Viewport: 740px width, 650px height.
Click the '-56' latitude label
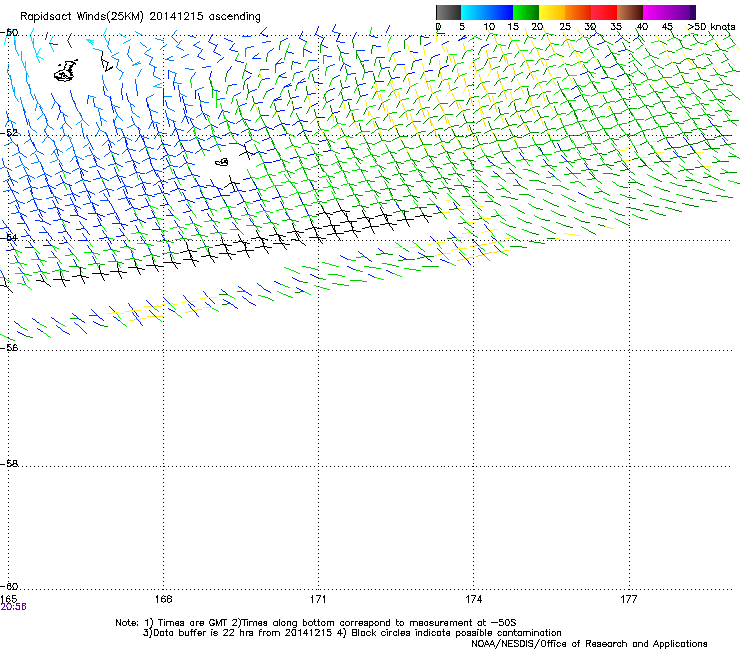[x=9, y=347]
